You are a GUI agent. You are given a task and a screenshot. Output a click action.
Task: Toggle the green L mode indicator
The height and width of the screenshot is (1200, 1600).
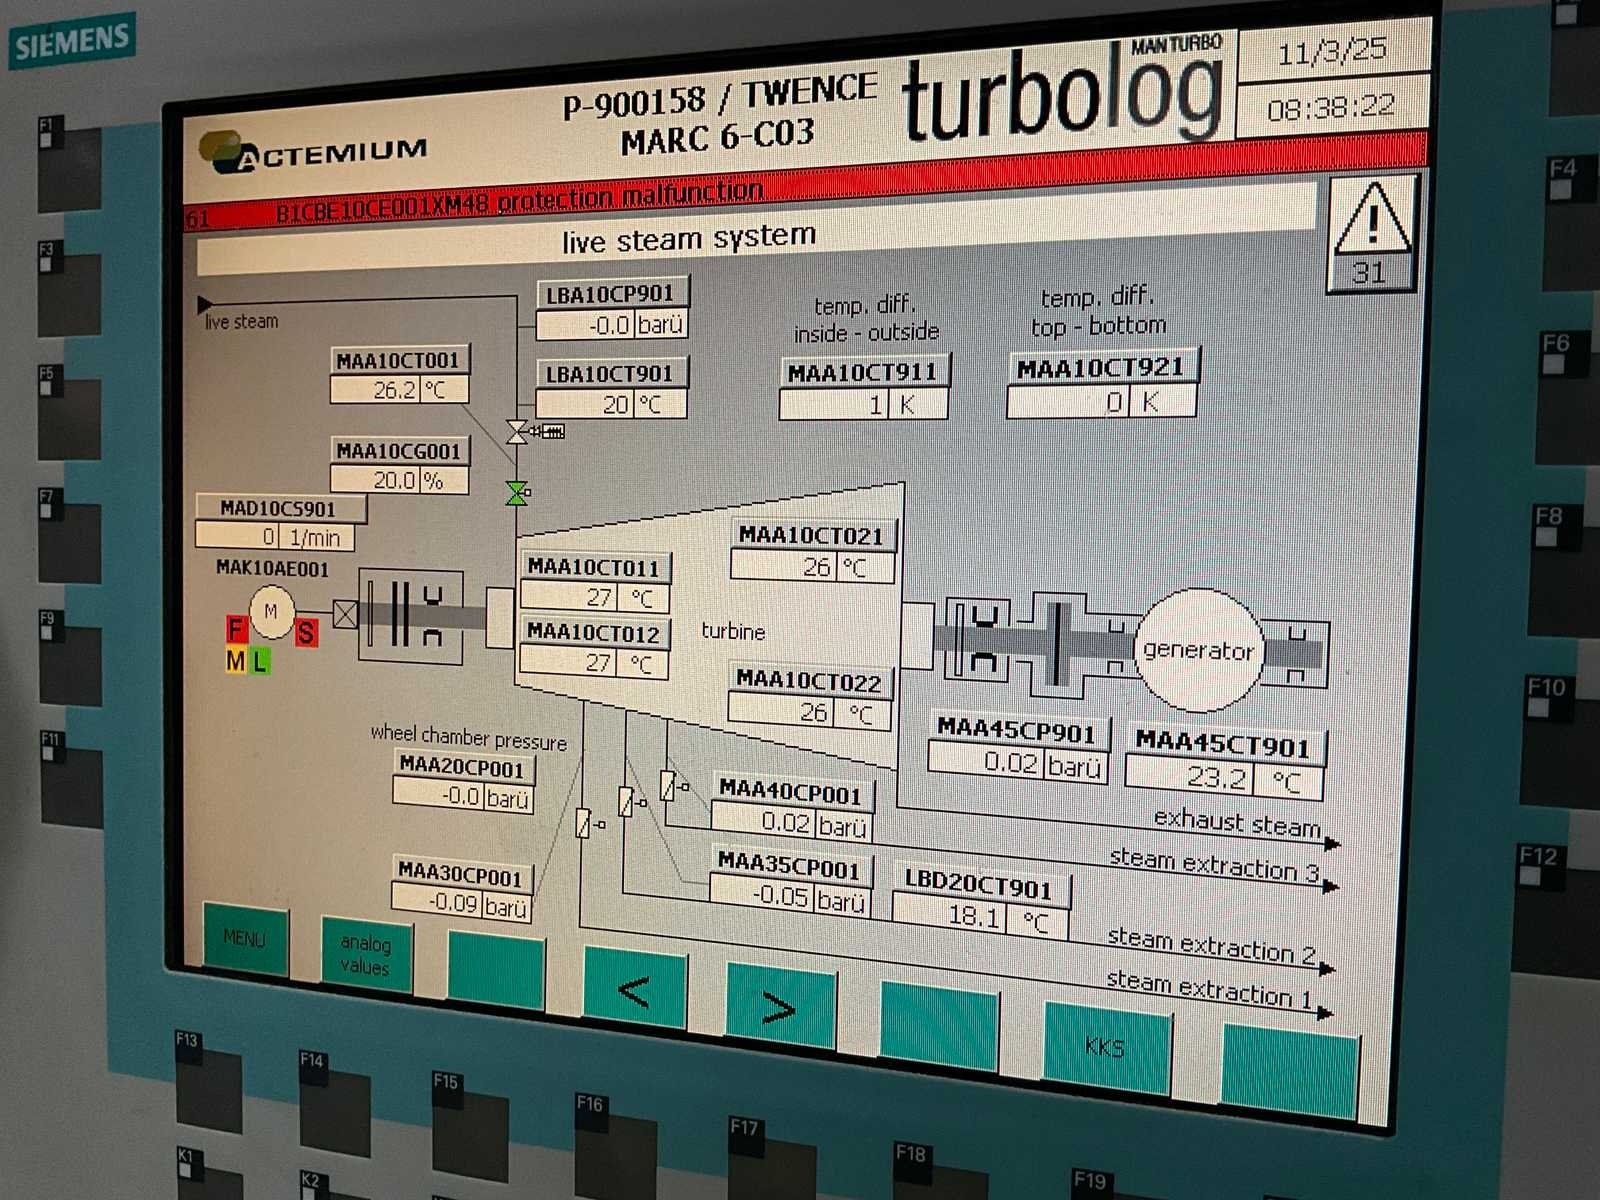pos(260,661)
